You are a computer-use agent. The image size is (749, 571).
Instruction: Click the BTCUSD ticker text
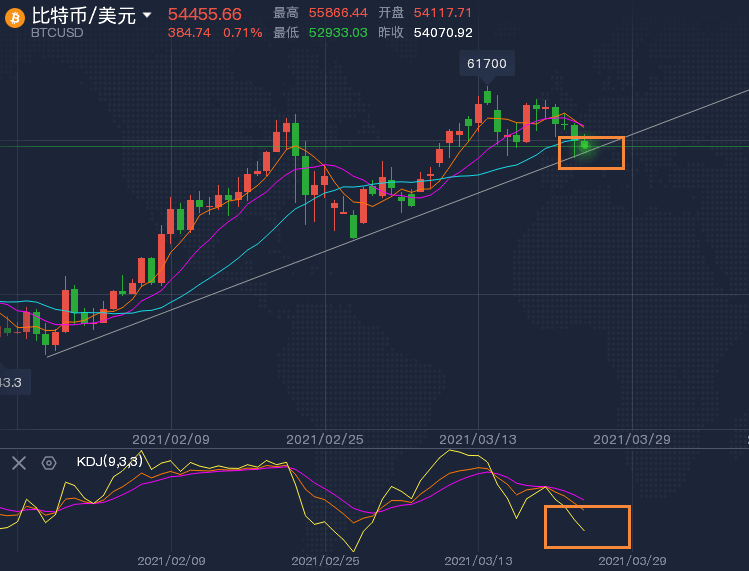coord(57,32)
